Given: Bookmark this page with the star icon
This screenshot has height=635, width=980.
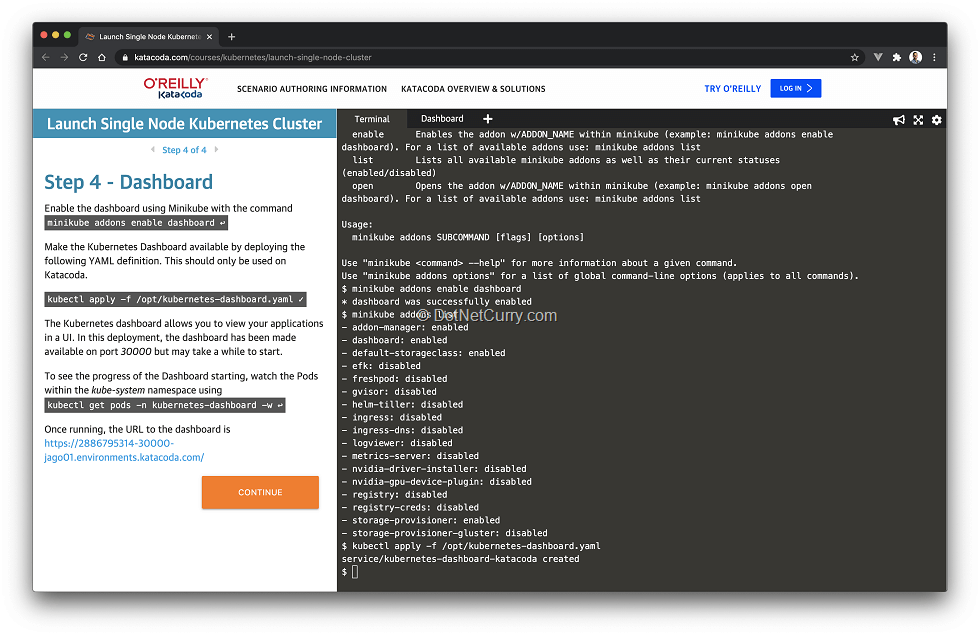Looking at the screenshot, I should point(855,58).
